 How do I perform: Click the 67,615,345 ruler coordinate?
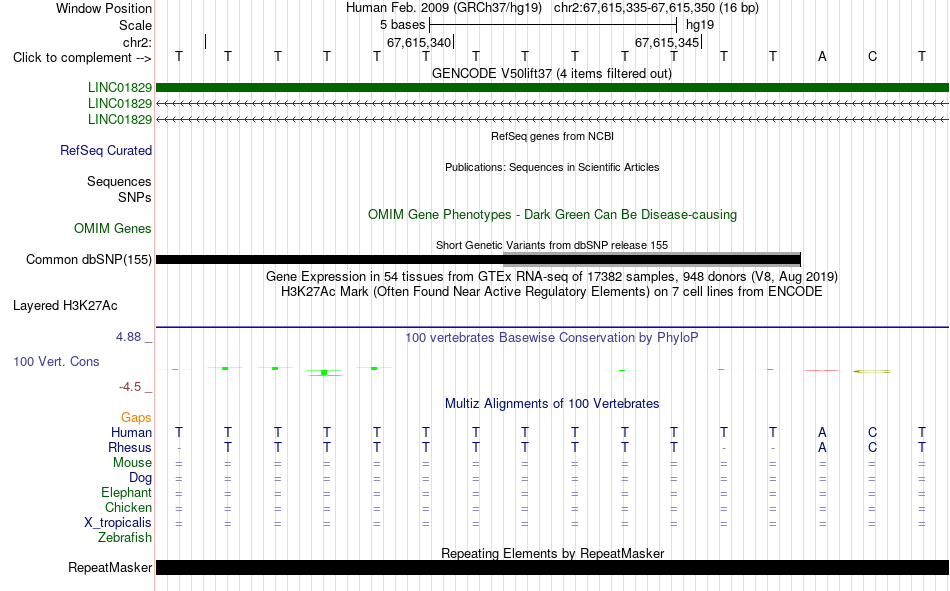pyautogui.click(x=667, y=42)
